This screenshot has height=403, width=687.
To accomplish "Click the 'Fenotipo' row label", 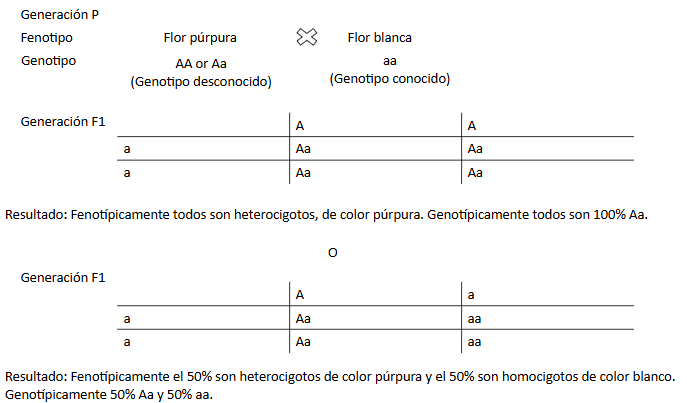I will (x=46, y=38).
